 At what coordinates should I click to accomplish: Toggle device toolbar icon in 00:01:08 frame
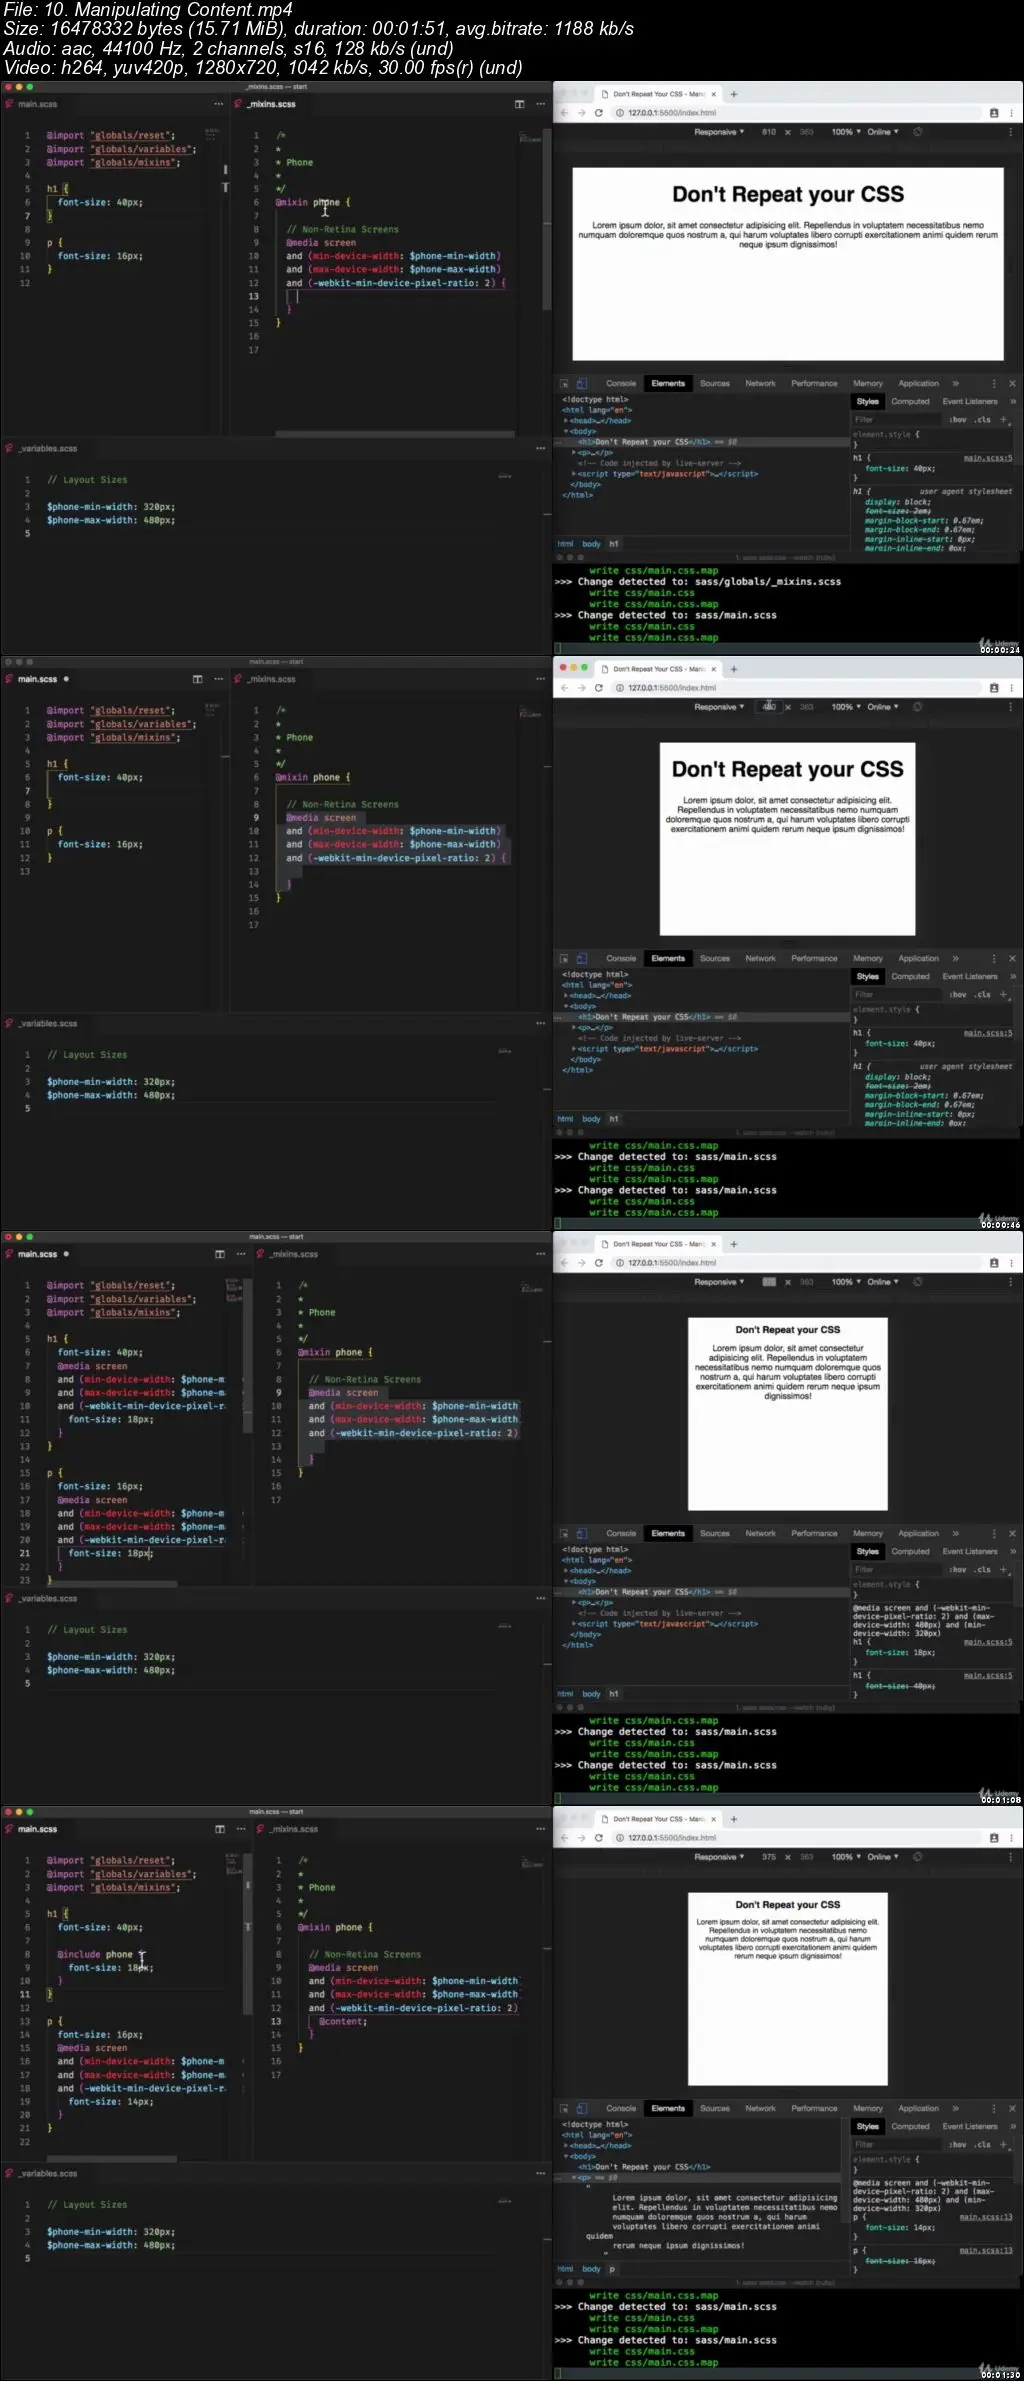pos(581,1533)
